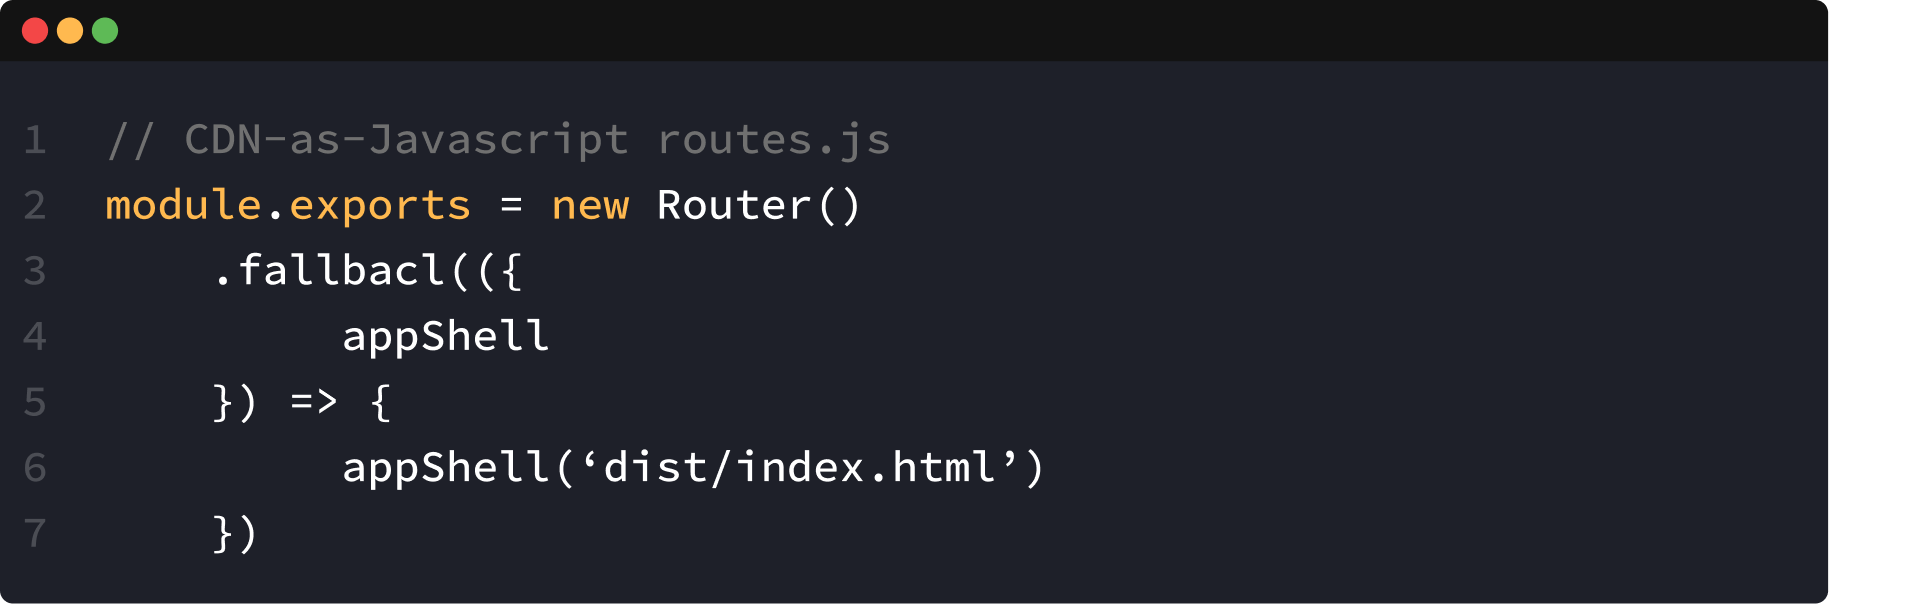The width and height of the screenshot is (1920, 604).
Task: Click line number 5 in gutter
Action: pos(35,402)
